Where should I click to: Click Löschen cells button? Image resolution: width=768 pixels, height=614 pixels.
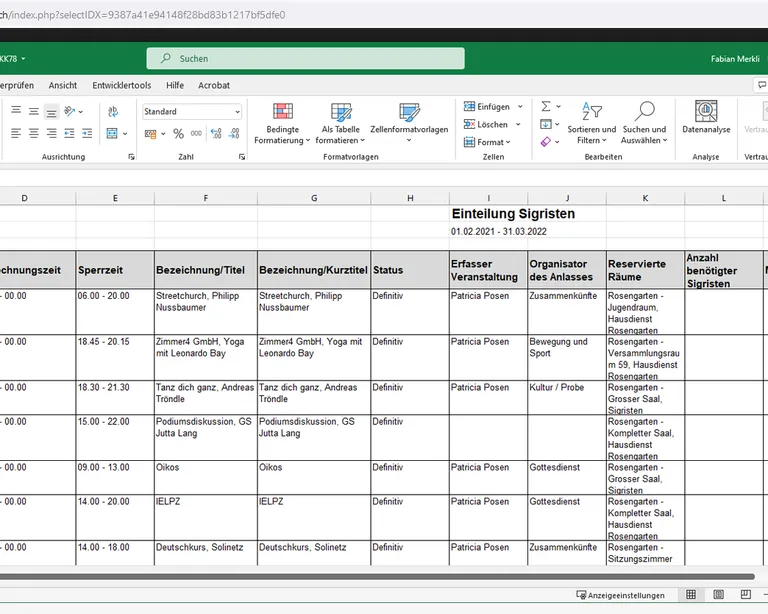click(486, 124)
